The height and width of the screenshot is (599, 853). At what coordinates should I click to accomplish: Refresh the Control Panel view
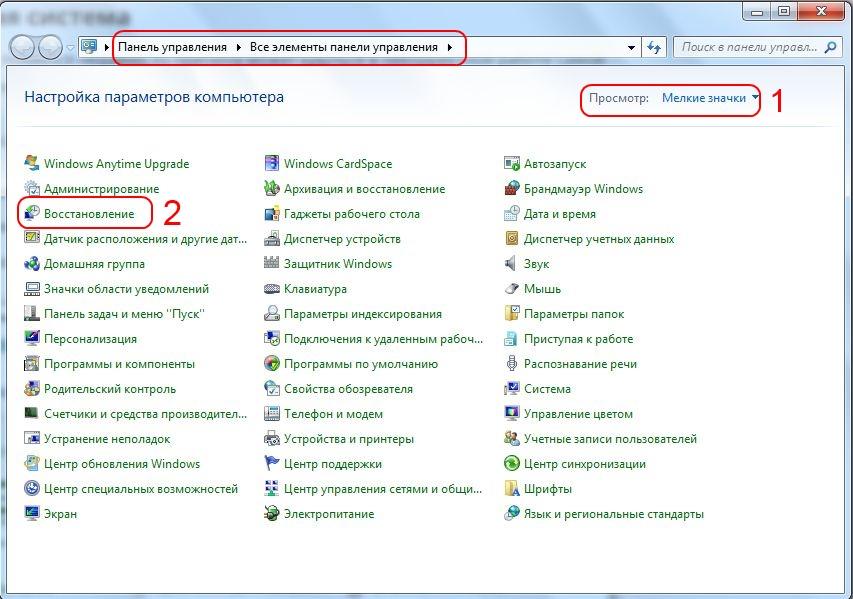(x=654, y=47)
